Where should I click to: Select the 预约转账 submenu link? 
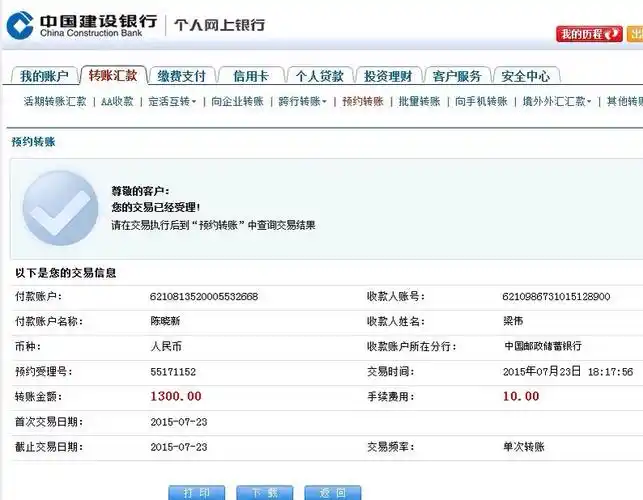pos(363,101)
